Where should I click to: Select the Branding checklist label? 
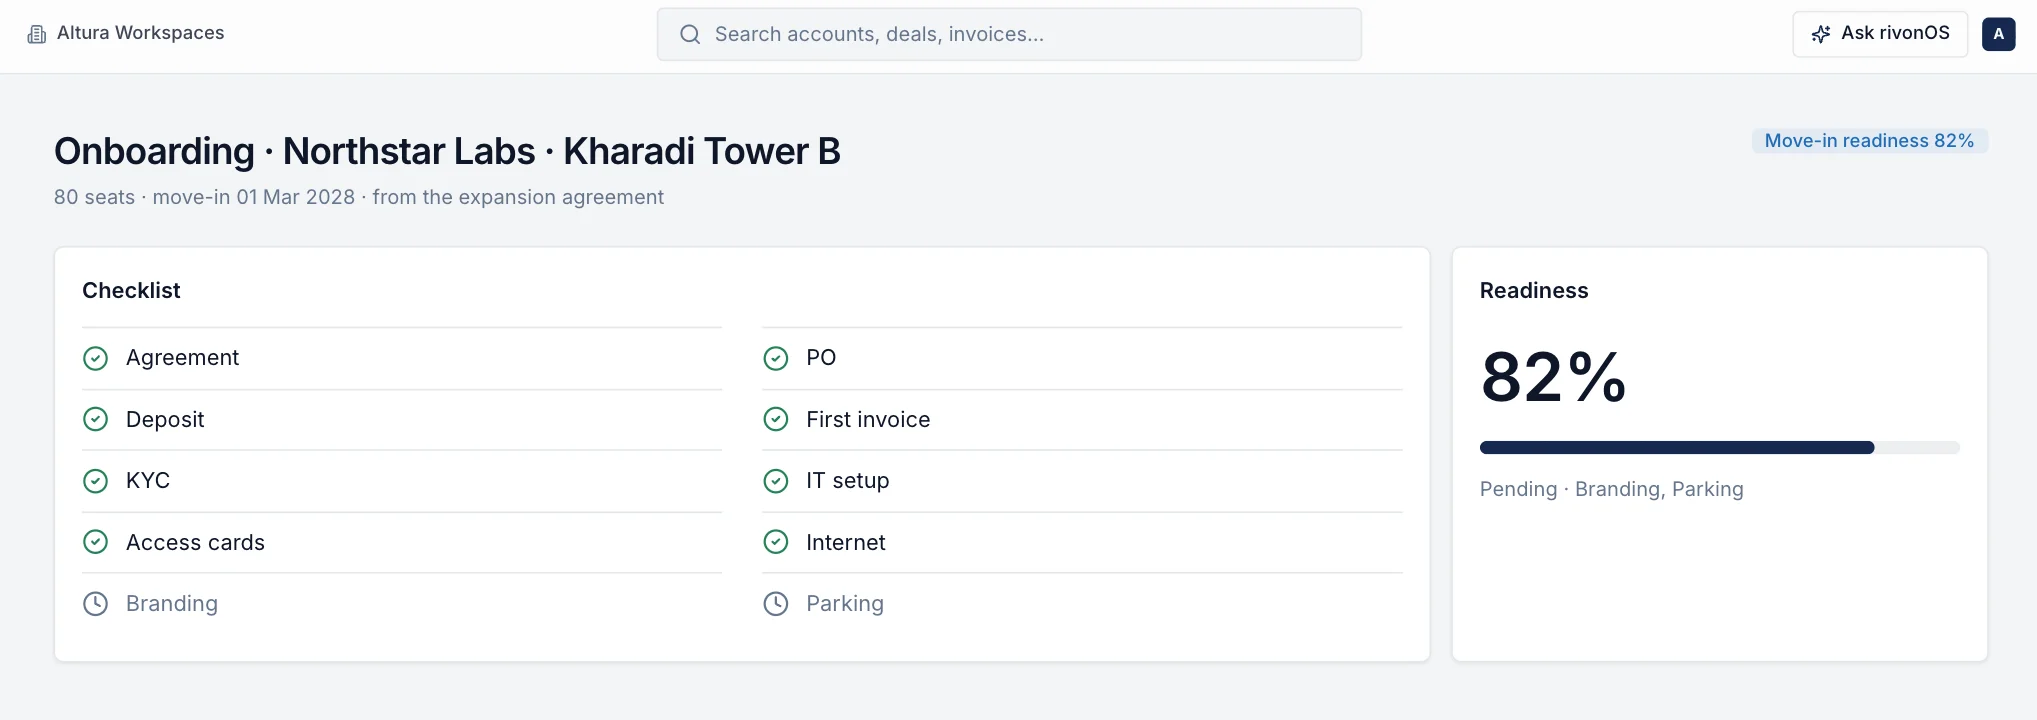172,604
